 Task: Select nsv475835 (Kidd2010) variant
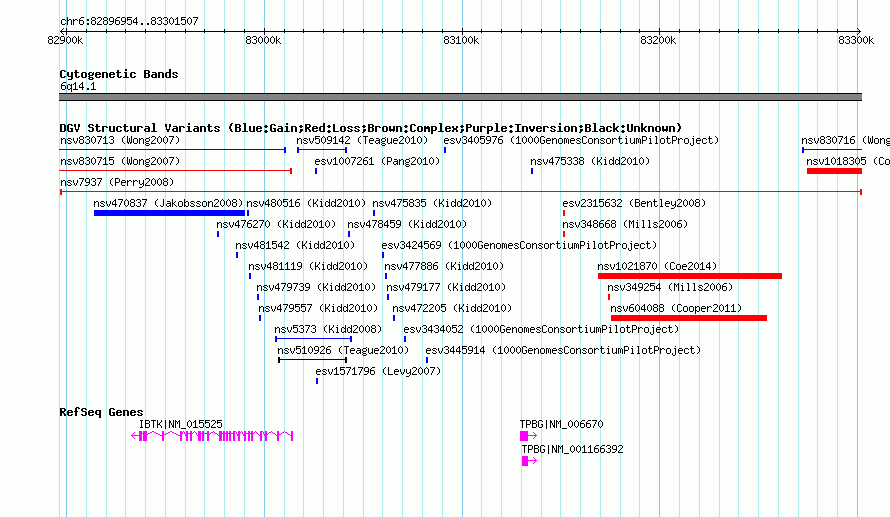pos(432,203)
